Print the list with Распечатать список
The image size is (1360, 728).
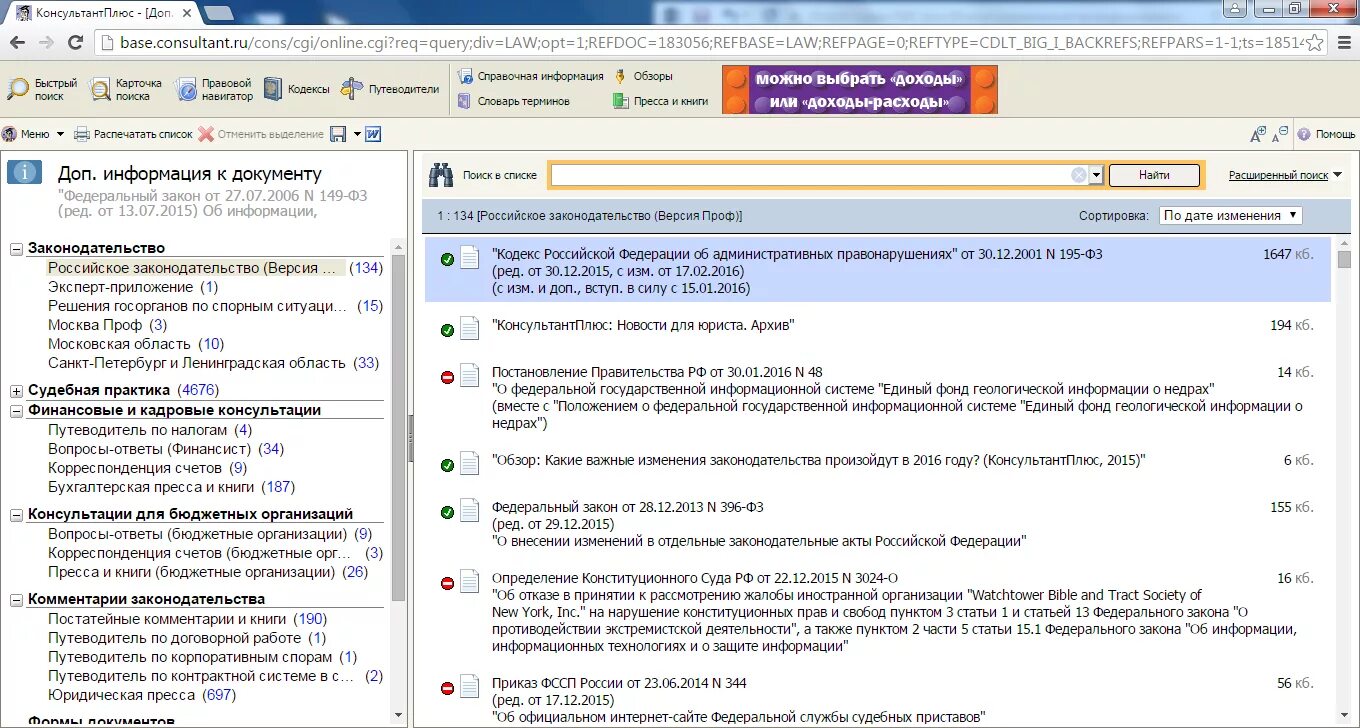[133, 134]
